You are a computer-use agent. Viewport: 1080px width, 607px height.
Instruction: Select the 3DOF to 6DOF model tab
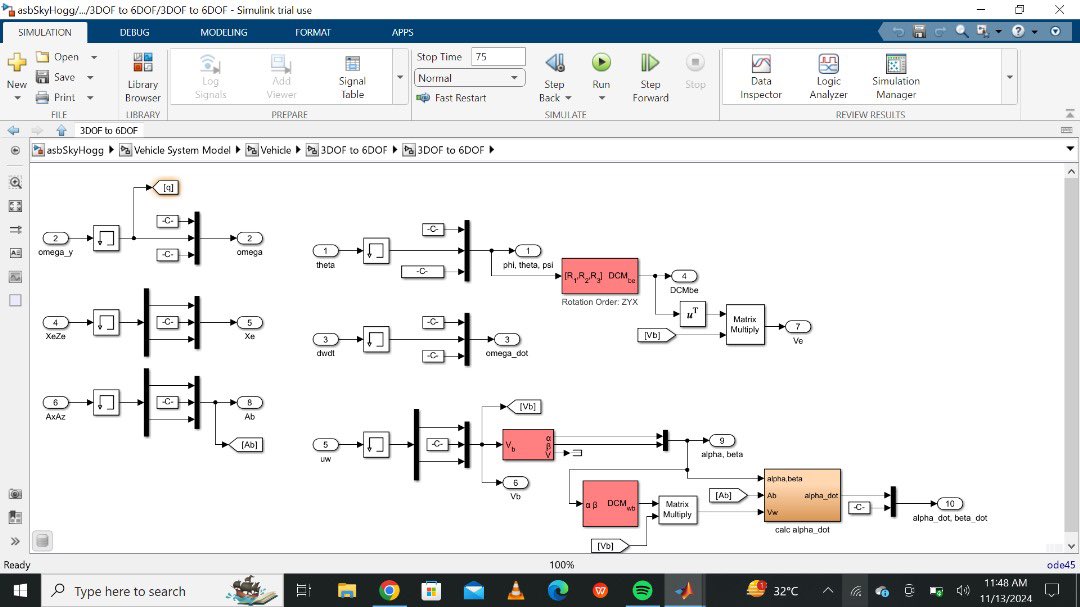tap(109, 130)
